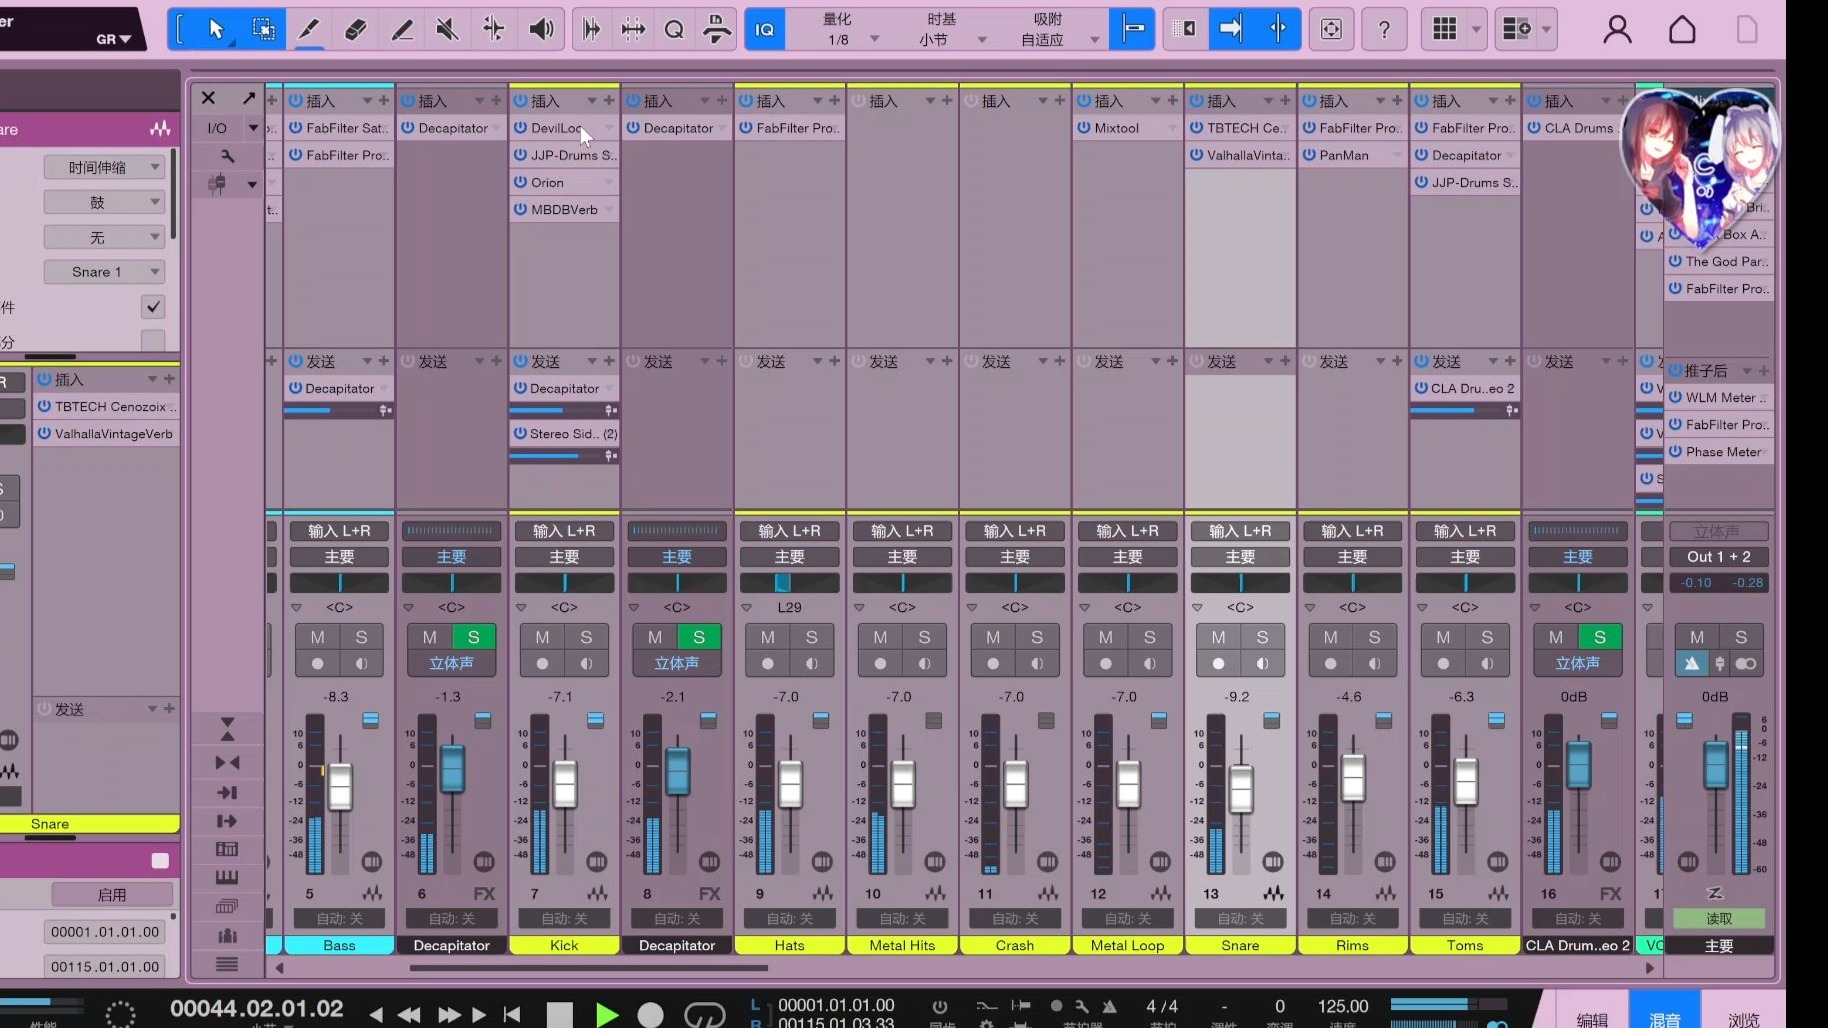Click the stop button in transport
Screen dimensions: 1828x1028
pos(560,1014)
